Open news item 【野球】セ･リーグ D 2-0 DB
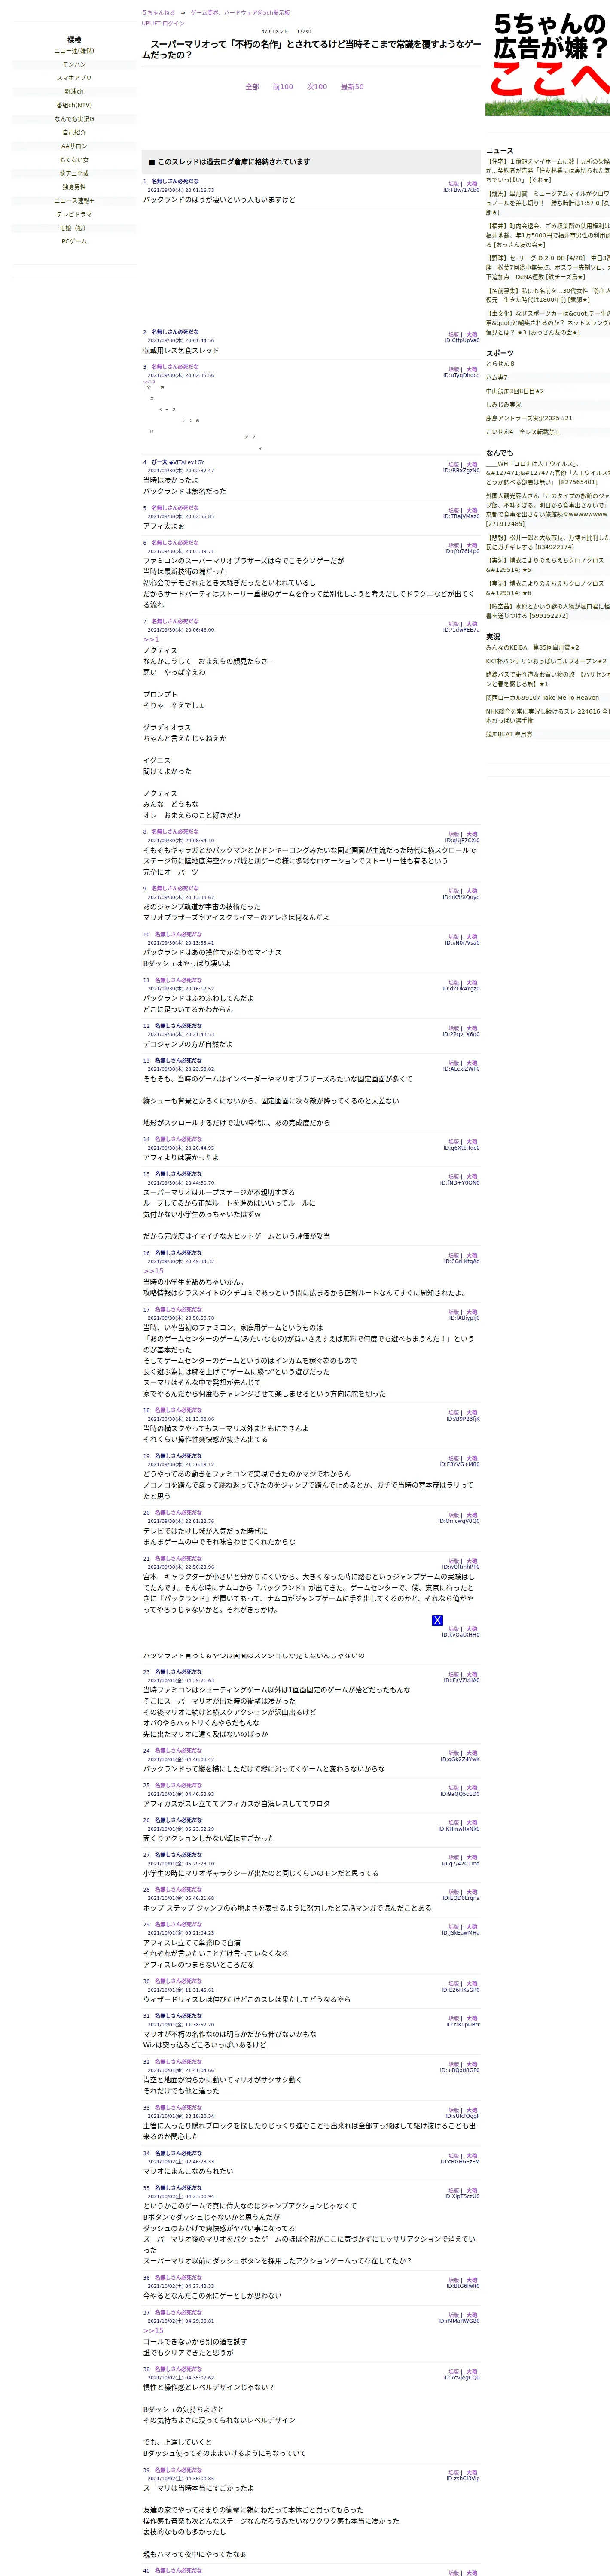Viewport: 610px width, 2576px height. coord(548,267)
